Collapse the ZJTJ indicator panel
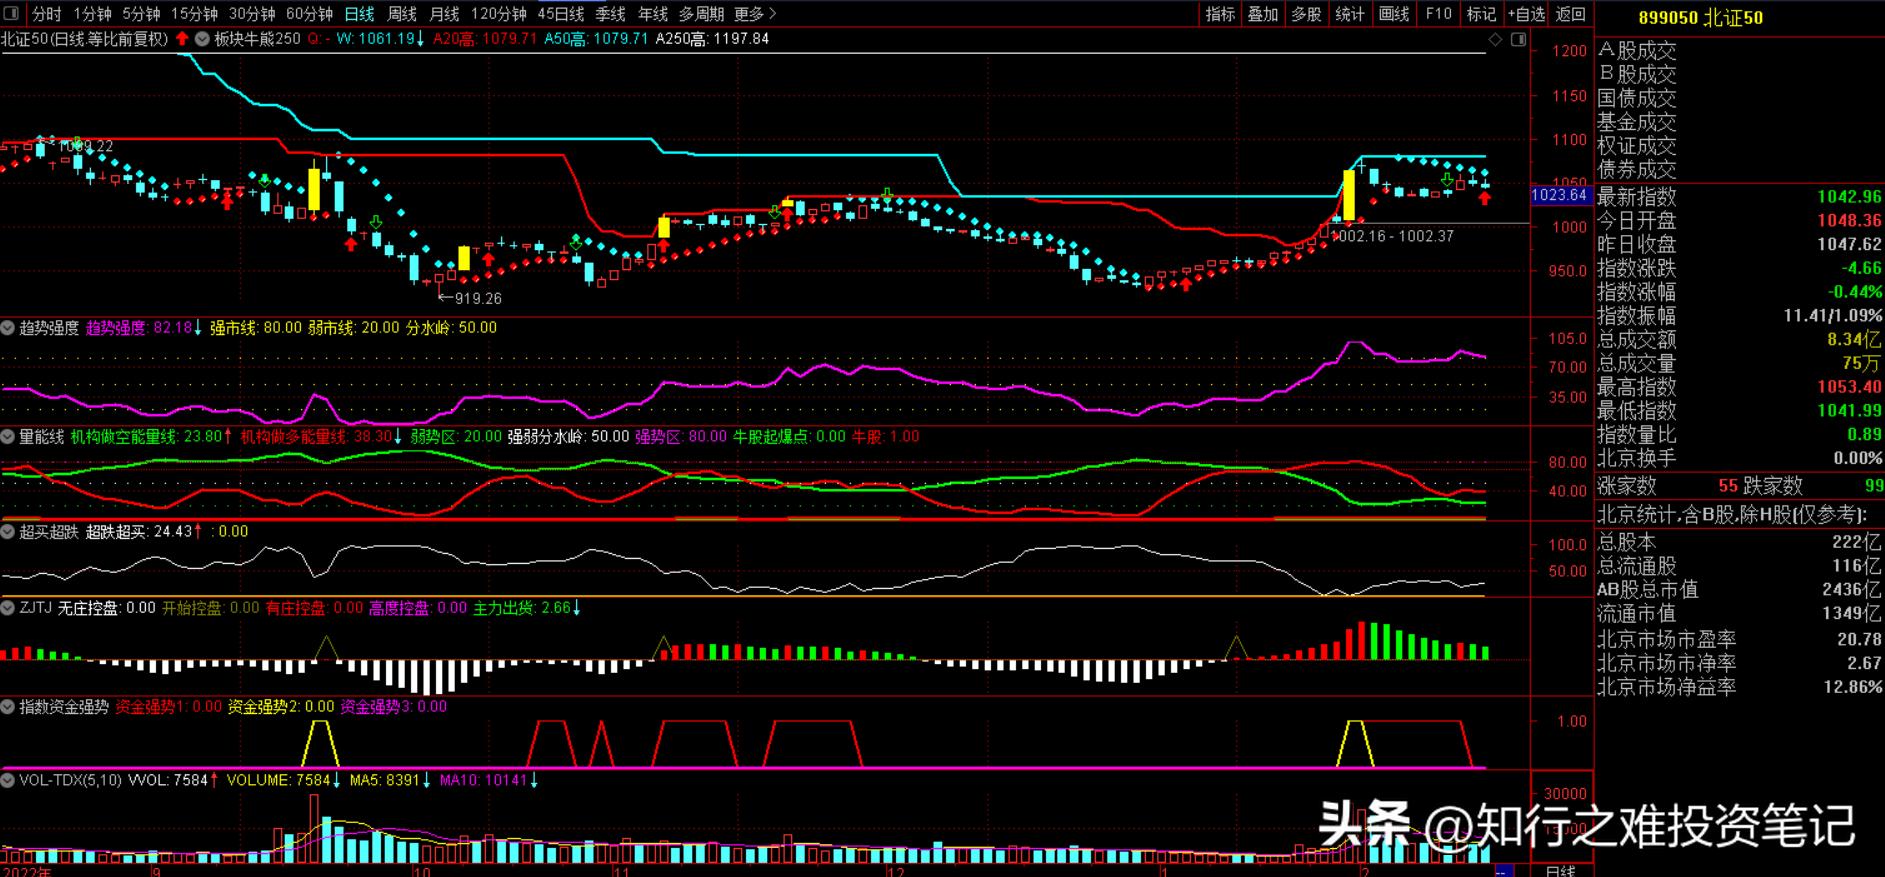Viewport: 1885px width, 877px height. coord(8,608)
